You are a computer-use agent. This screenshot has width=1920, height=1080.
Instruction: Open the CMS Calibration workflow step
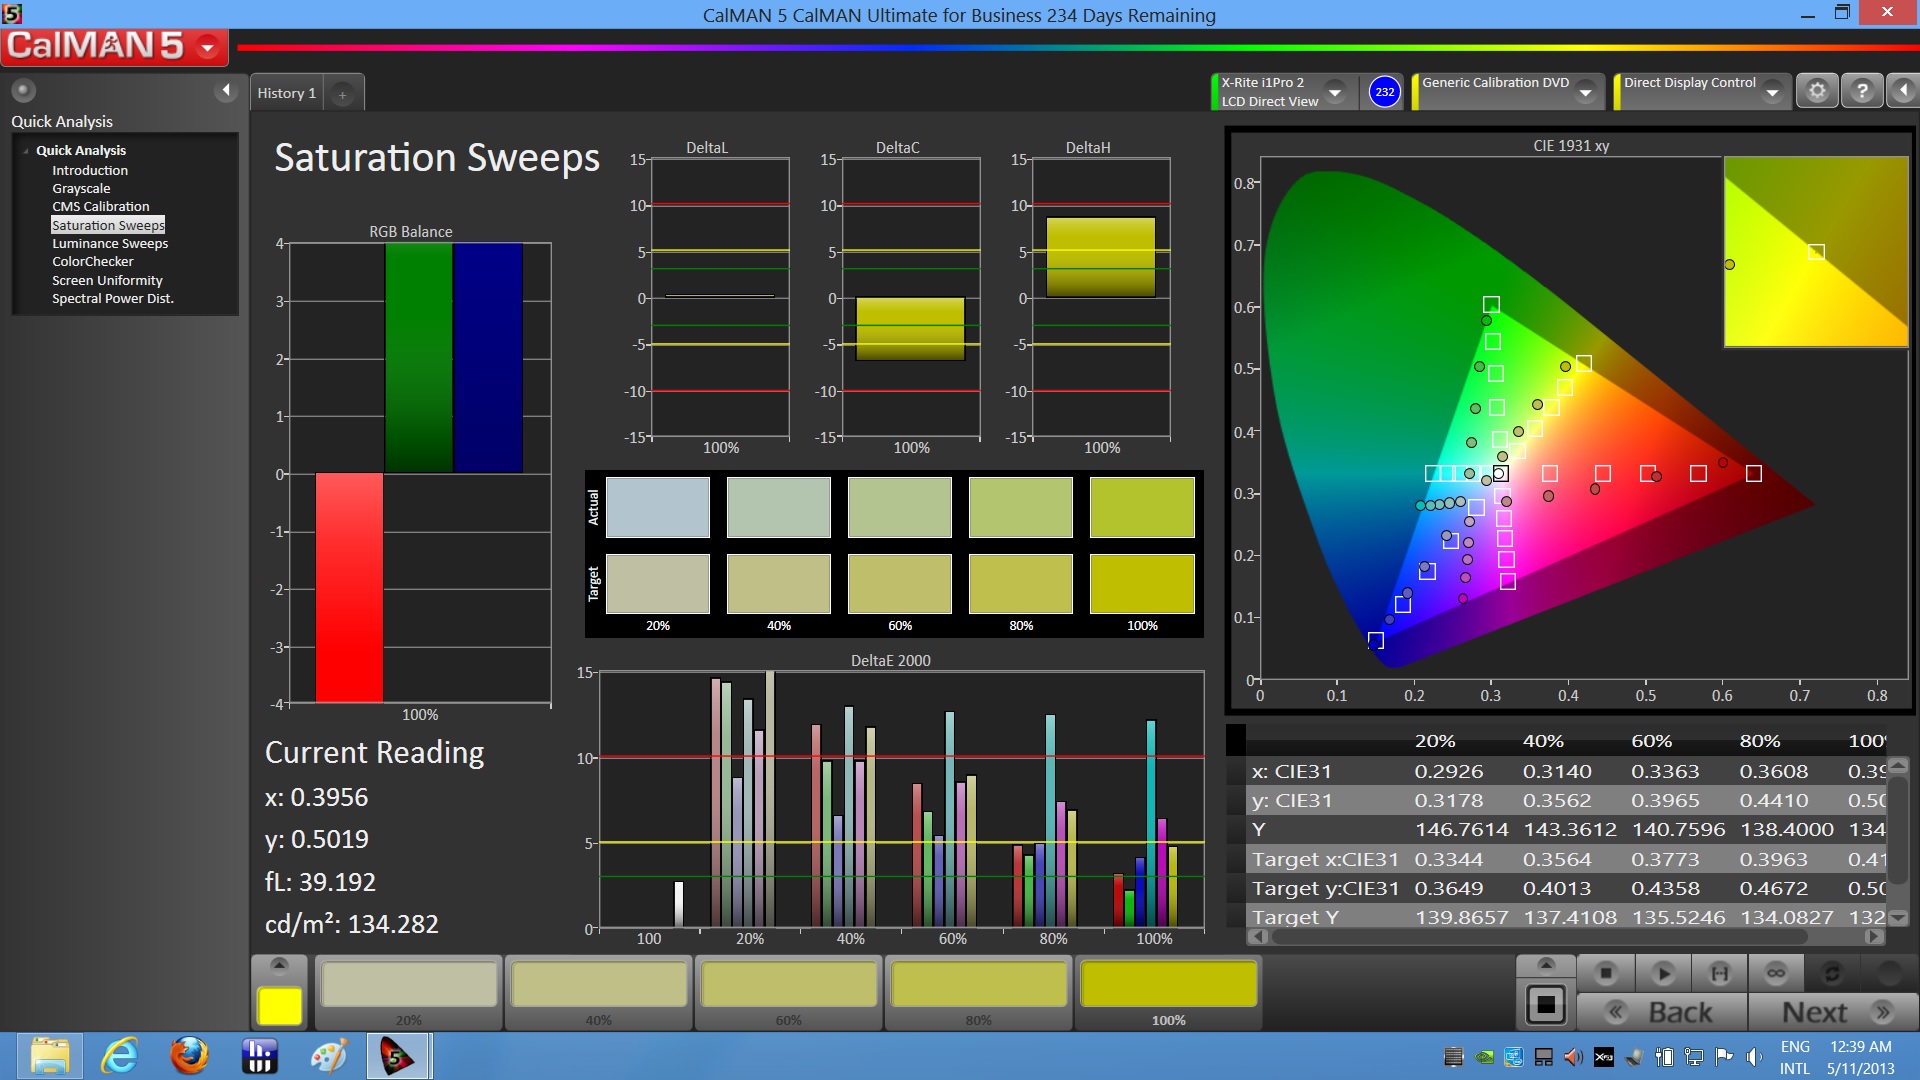pos(101,206)
